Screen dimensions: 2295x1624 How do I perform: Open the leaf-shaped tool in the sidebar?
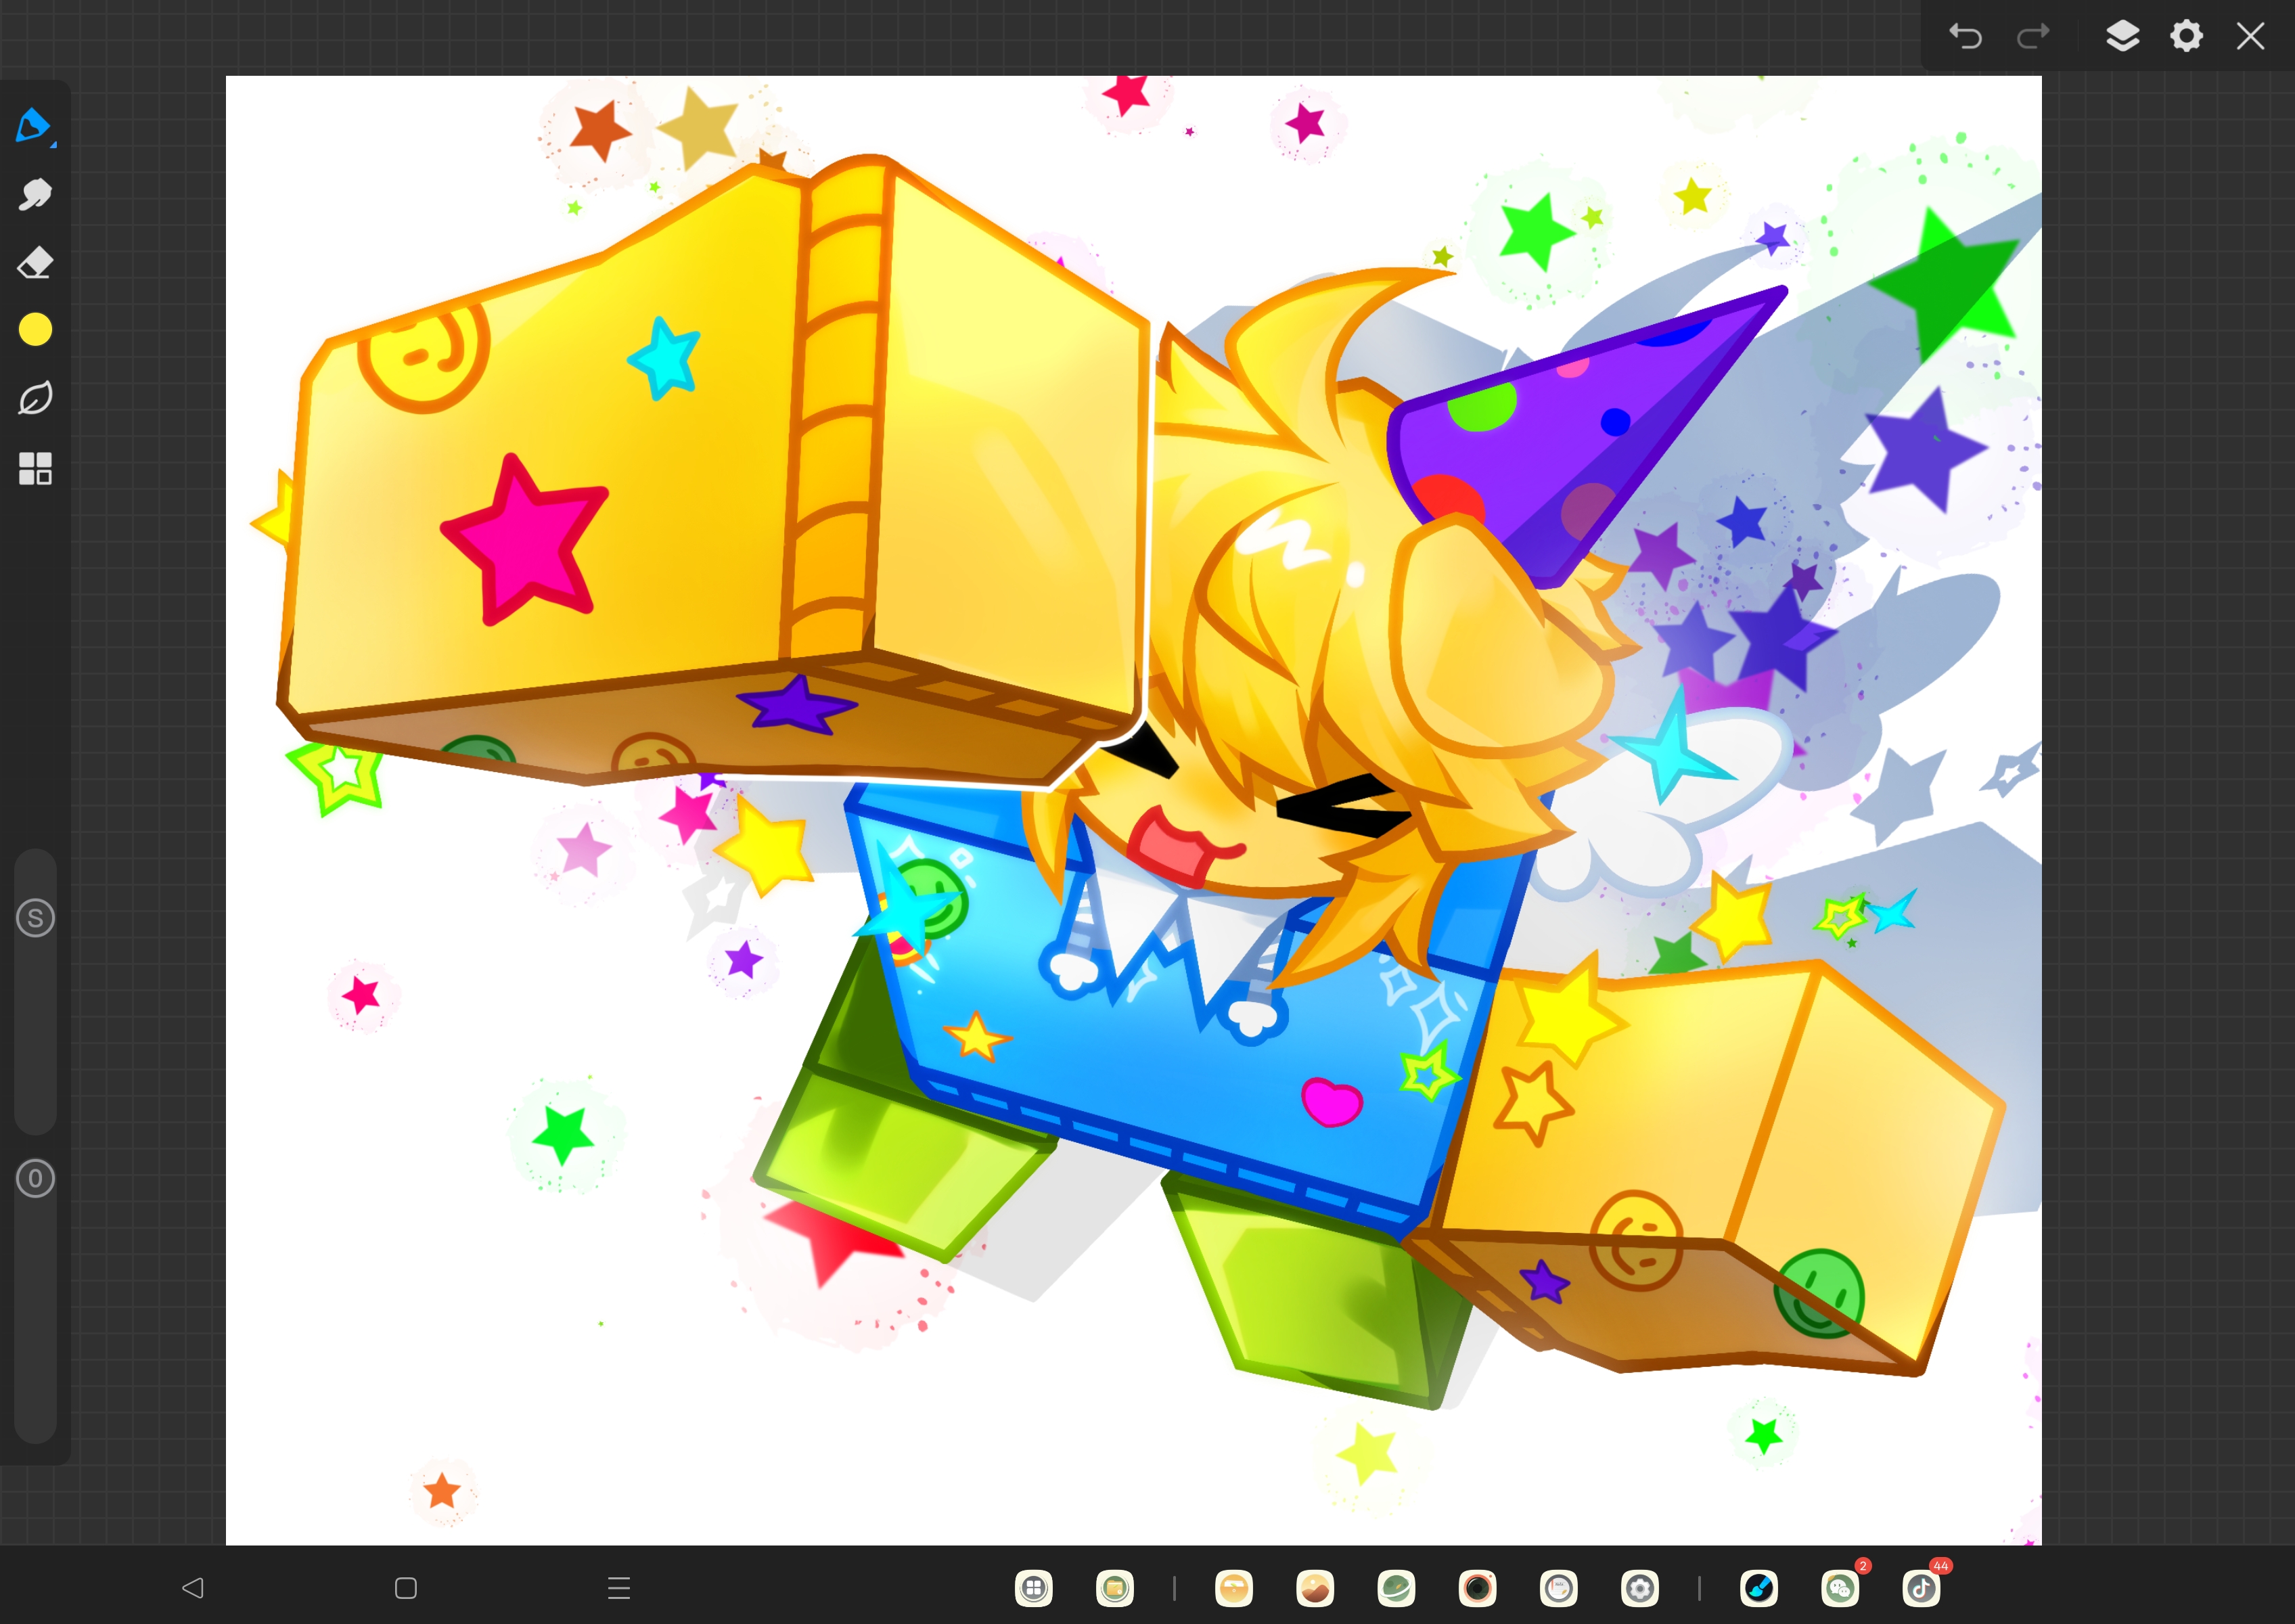(x=35, y=398)
